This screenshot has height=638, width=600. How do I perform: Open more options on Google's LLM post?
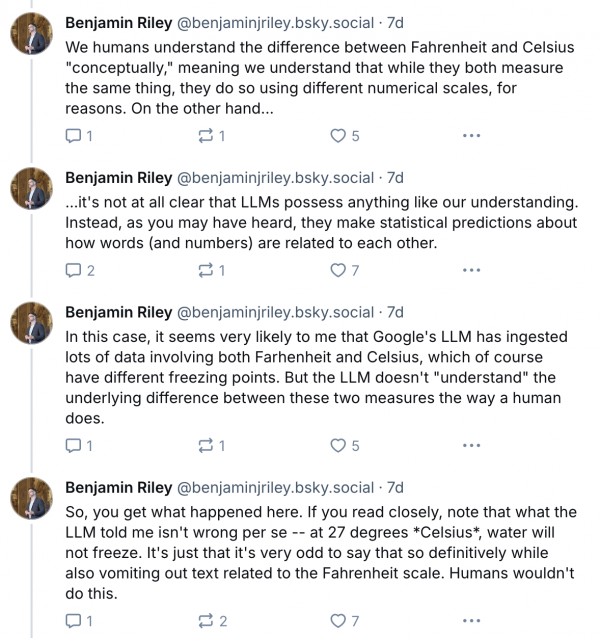pos(471,445)
